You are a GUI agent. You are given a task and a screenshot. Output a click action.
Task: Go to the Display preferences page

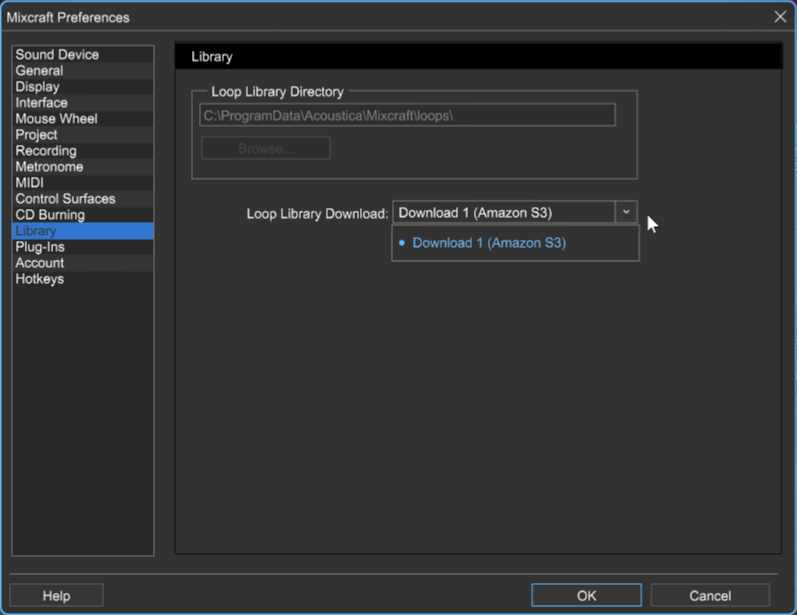(x=83, y=87)
